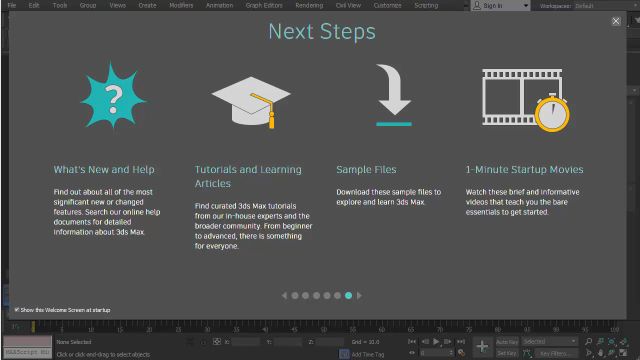Open the Create menu
The image size is (640, 360).
point(147,5)
